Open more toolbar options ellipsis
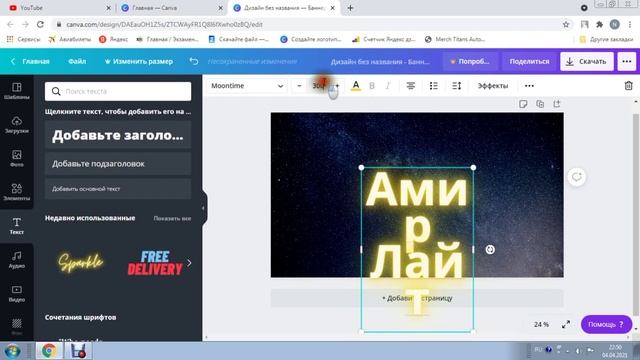This screenshot has height=360, width=640. tap(529, 86)
